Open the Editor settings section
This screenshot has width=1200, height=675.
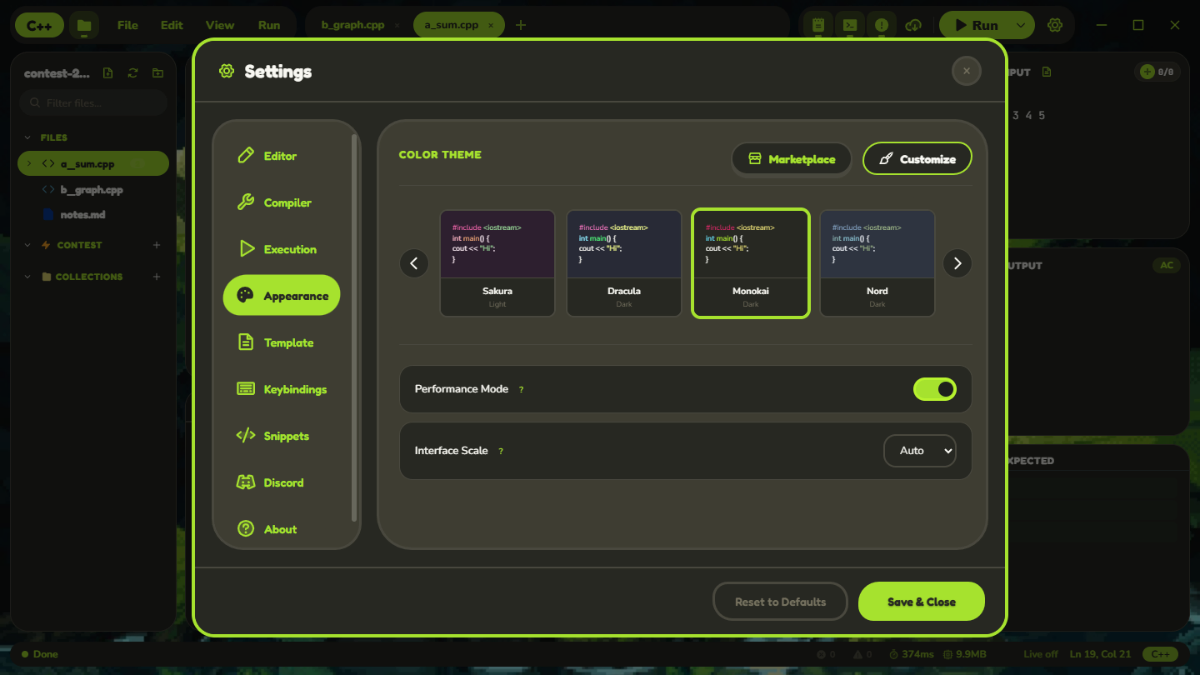point(281,156)
